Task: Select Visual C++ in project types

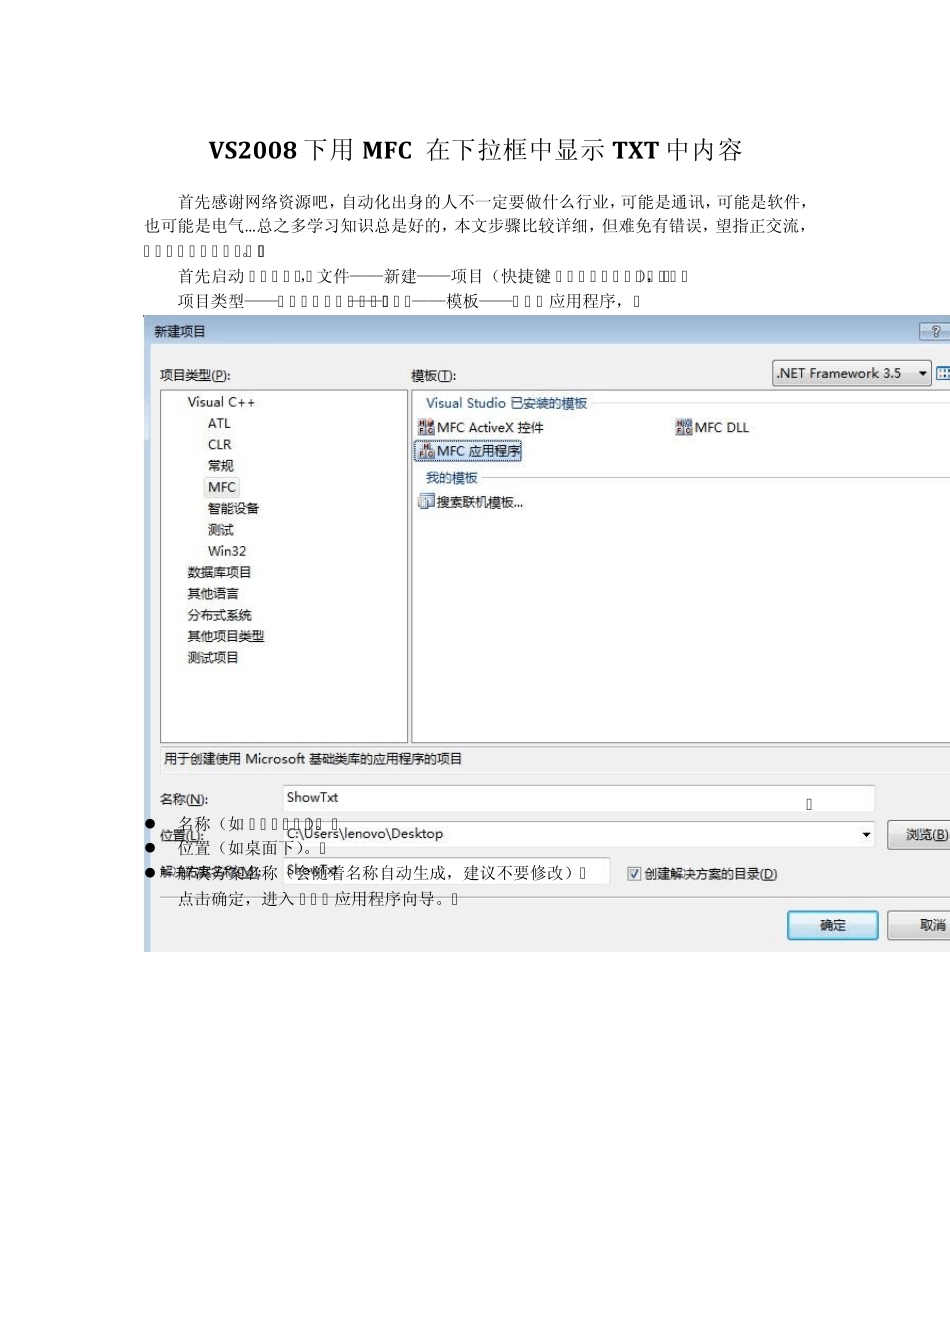Action: point(221,402)
